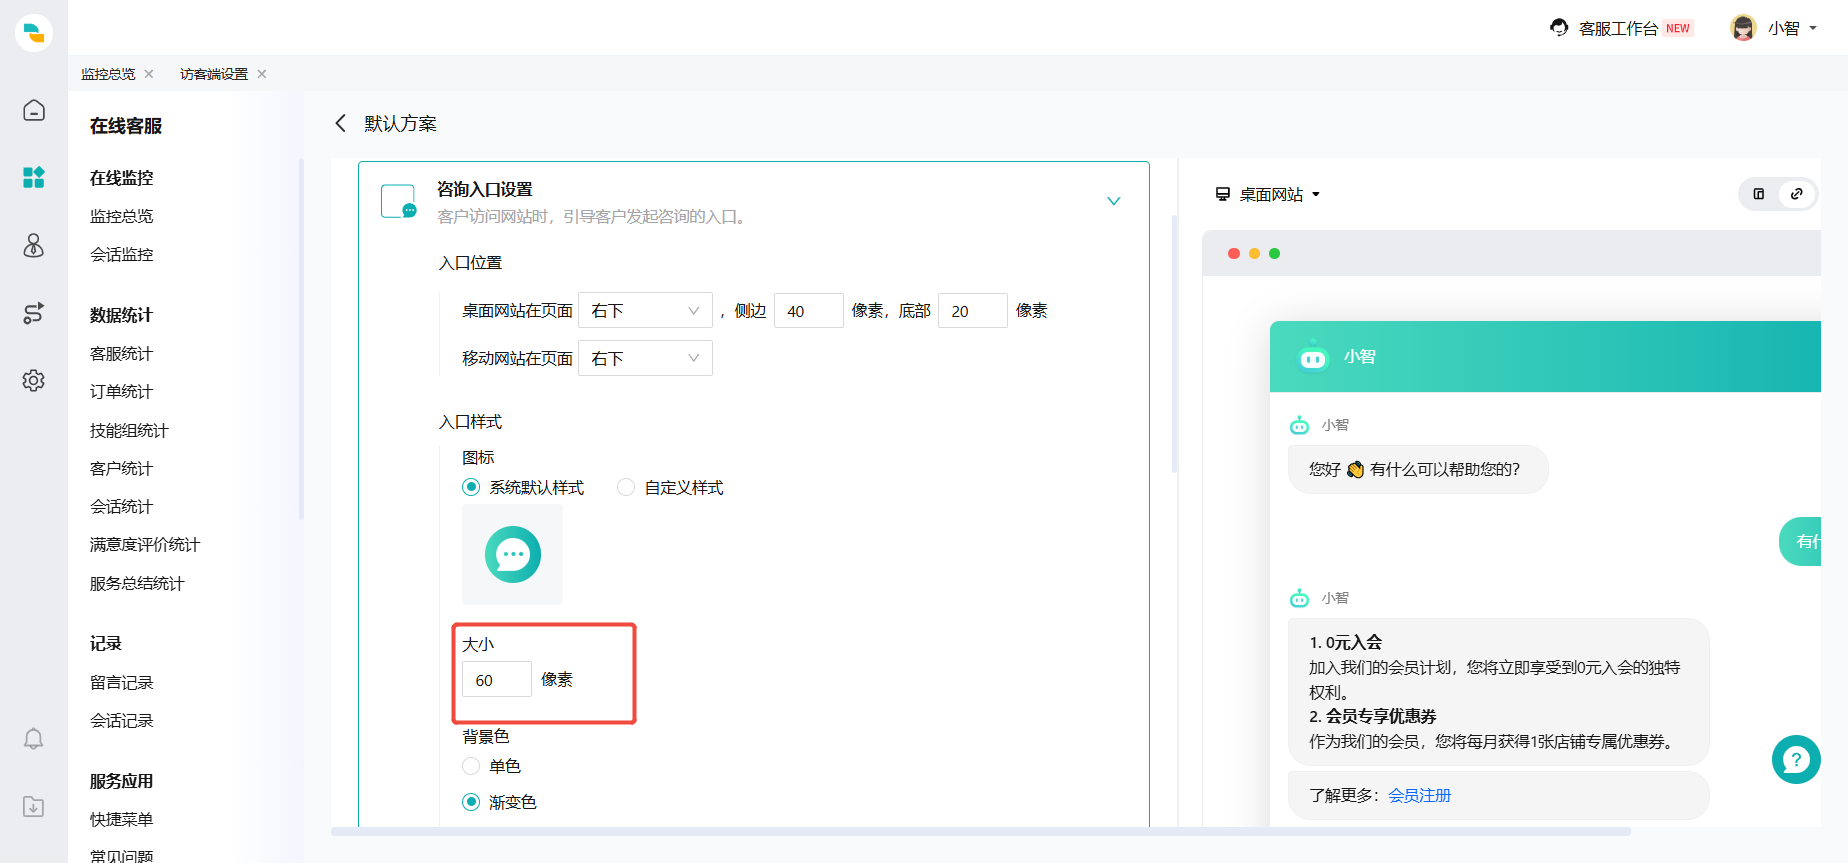1848x863 pixels.
Task: Select the 单色 background radio option
Action: pos(471,766)
